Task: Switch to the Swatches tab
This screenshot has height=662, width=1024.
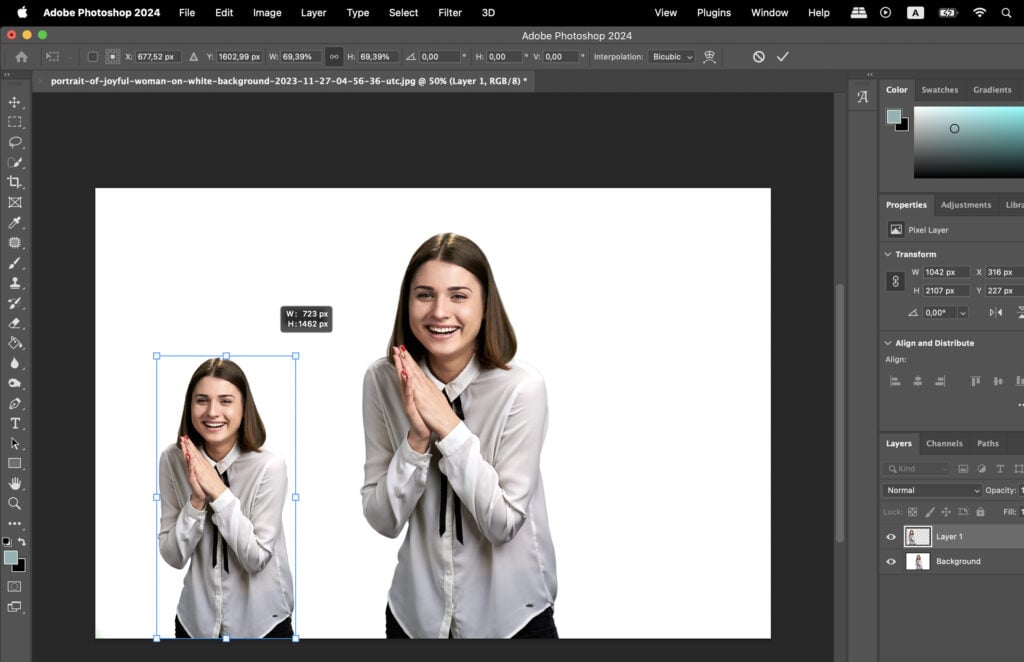Action: pyautogui.click(x=939, y=89)
